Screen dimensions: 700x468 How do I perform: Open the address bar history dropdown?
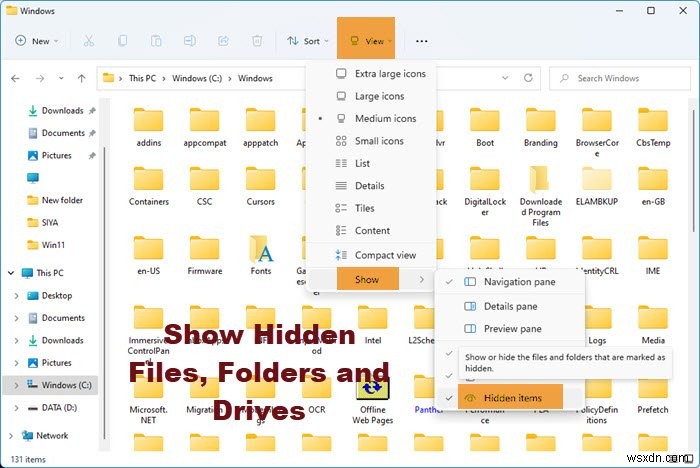coord(505,78)
